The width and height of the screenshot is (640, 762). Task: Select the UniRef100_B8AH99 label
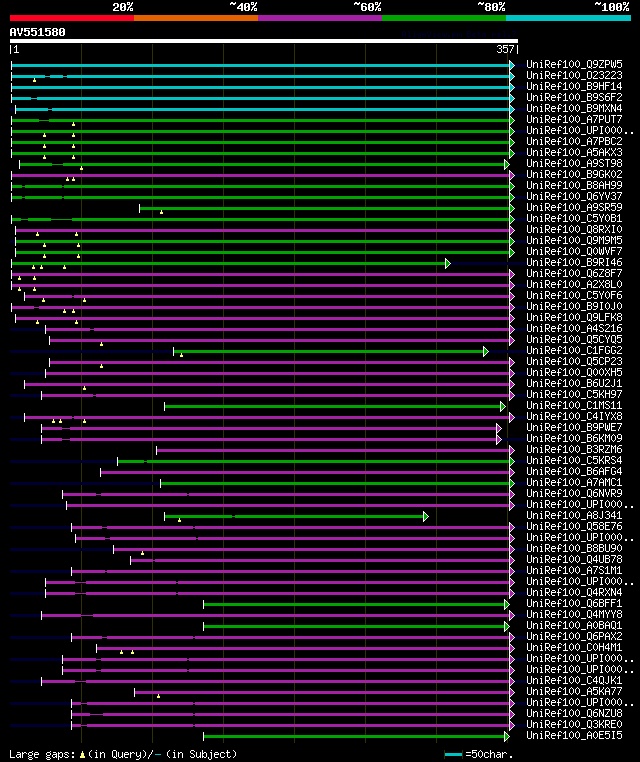pyautogui.click(x=574, y=185)
